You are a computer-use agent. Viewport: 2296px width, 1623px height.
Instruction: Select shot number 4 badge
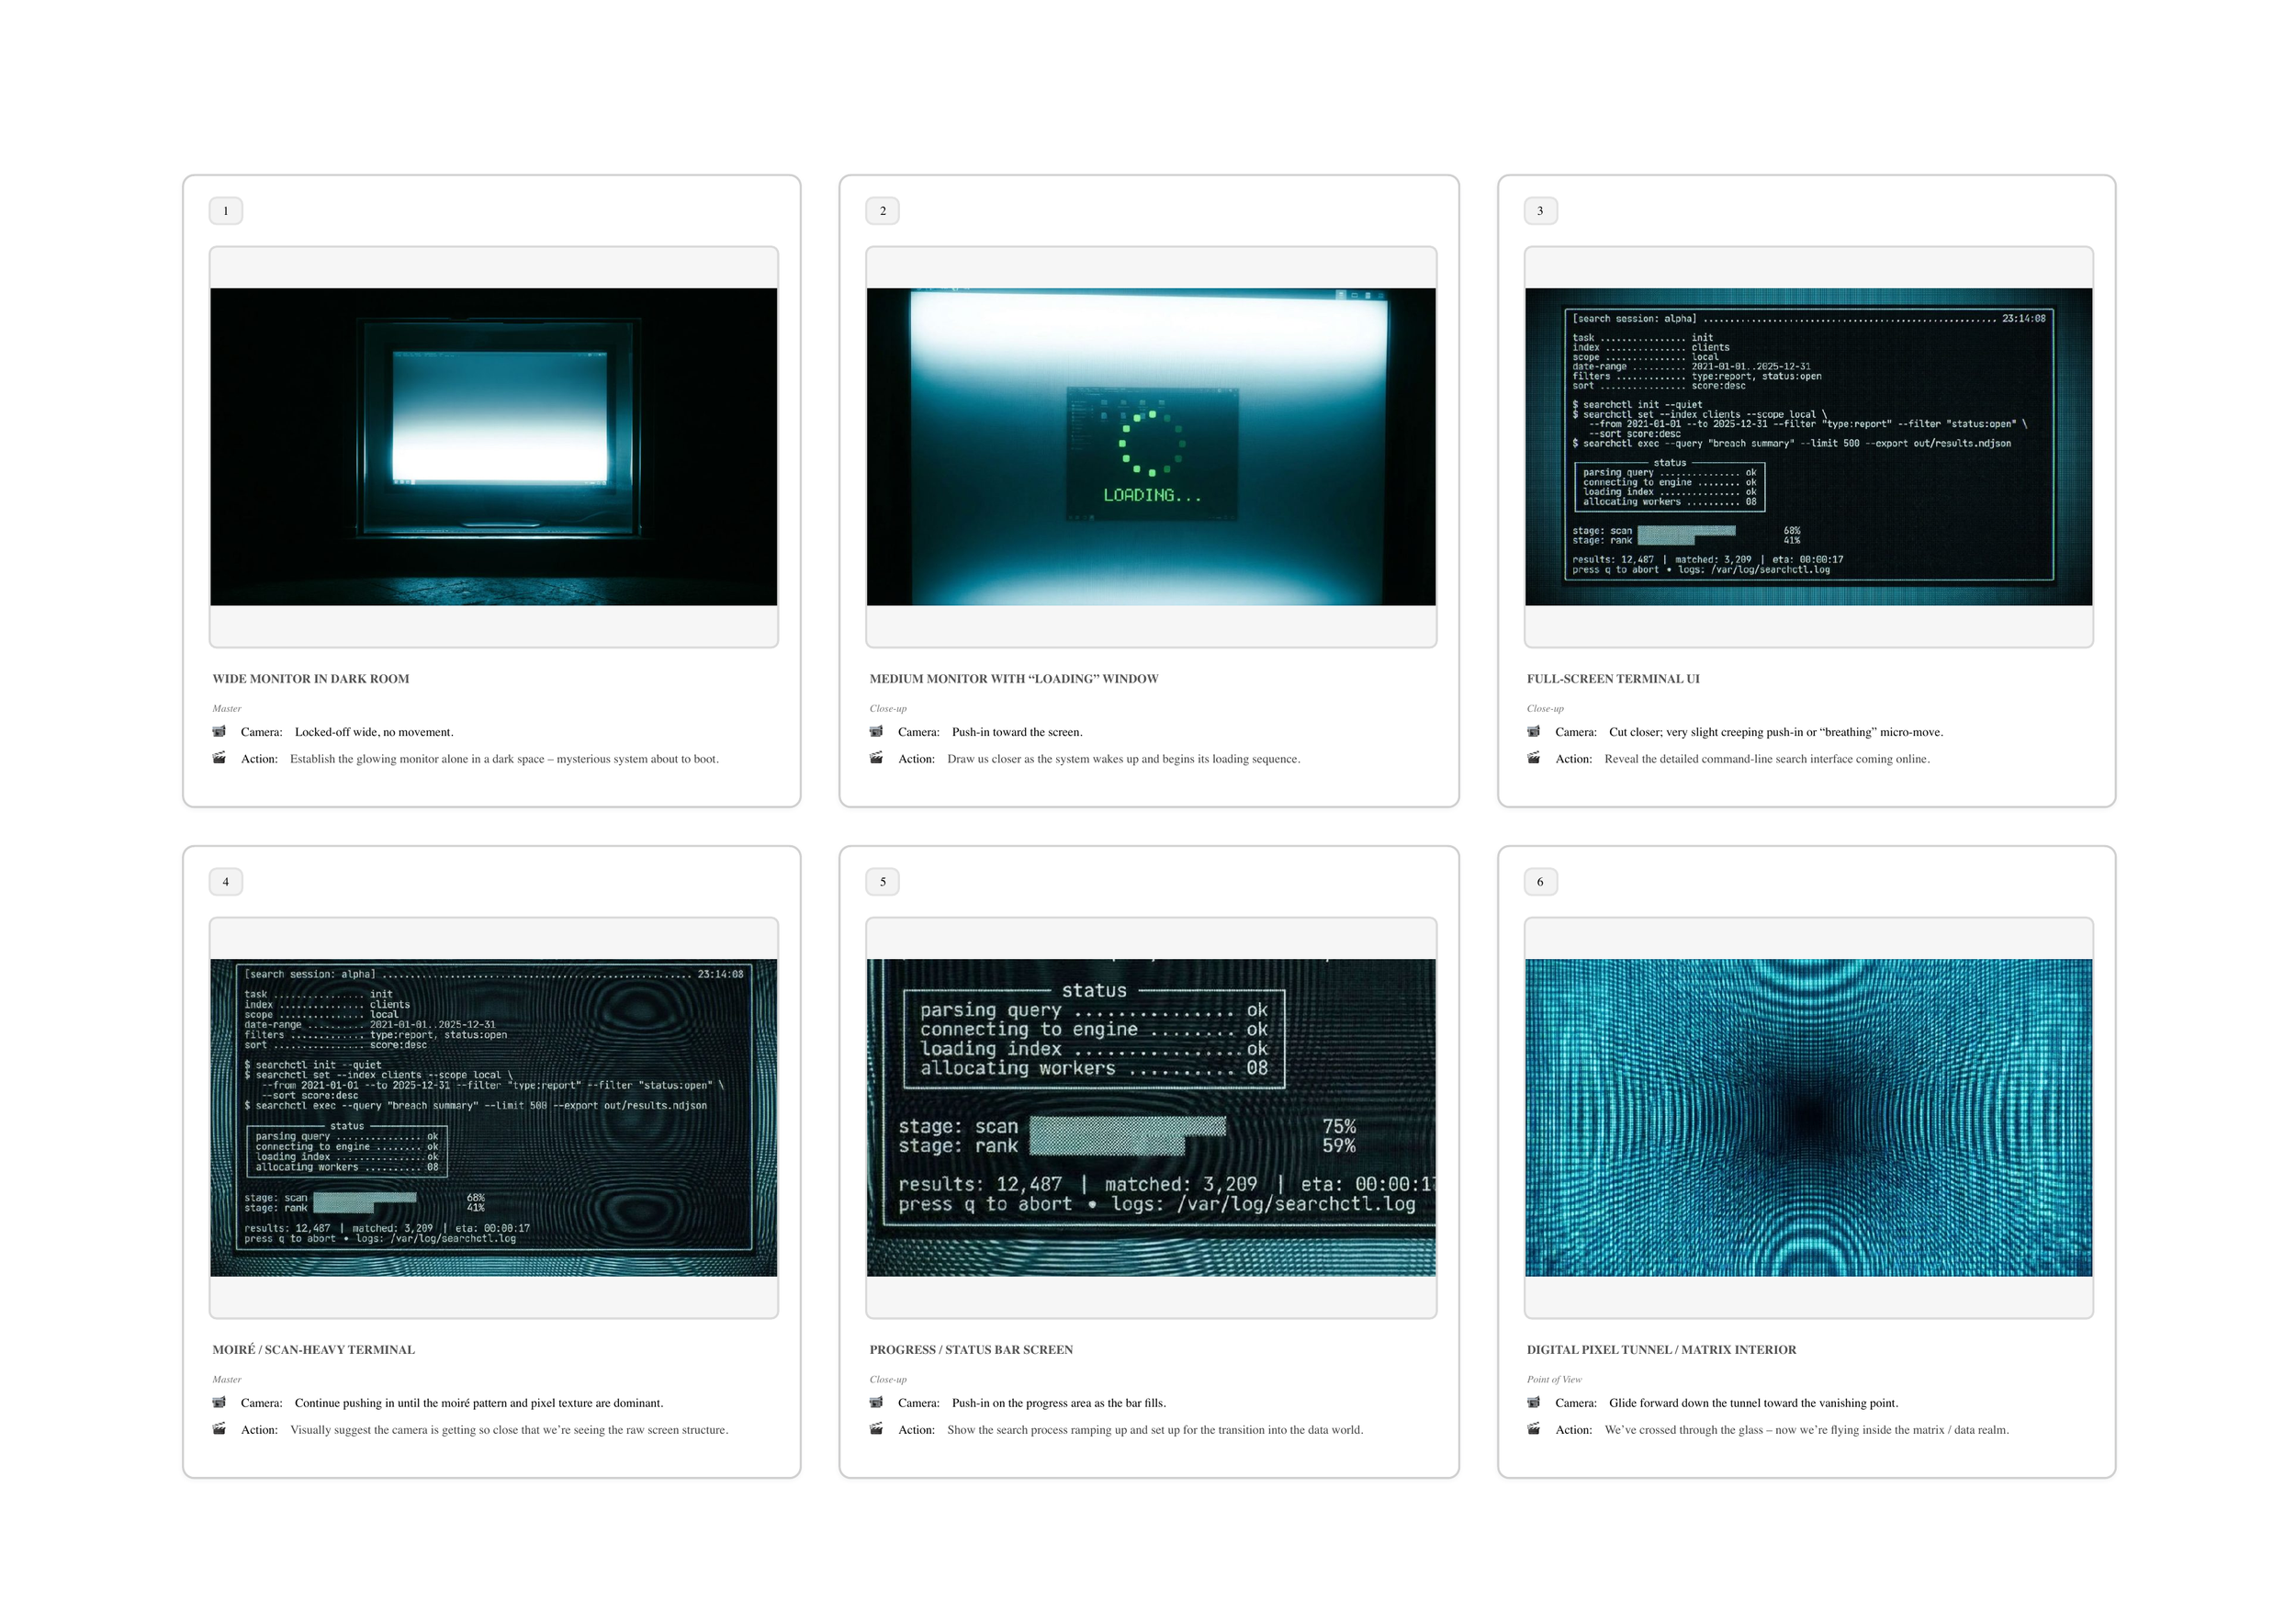click(226, 882)
